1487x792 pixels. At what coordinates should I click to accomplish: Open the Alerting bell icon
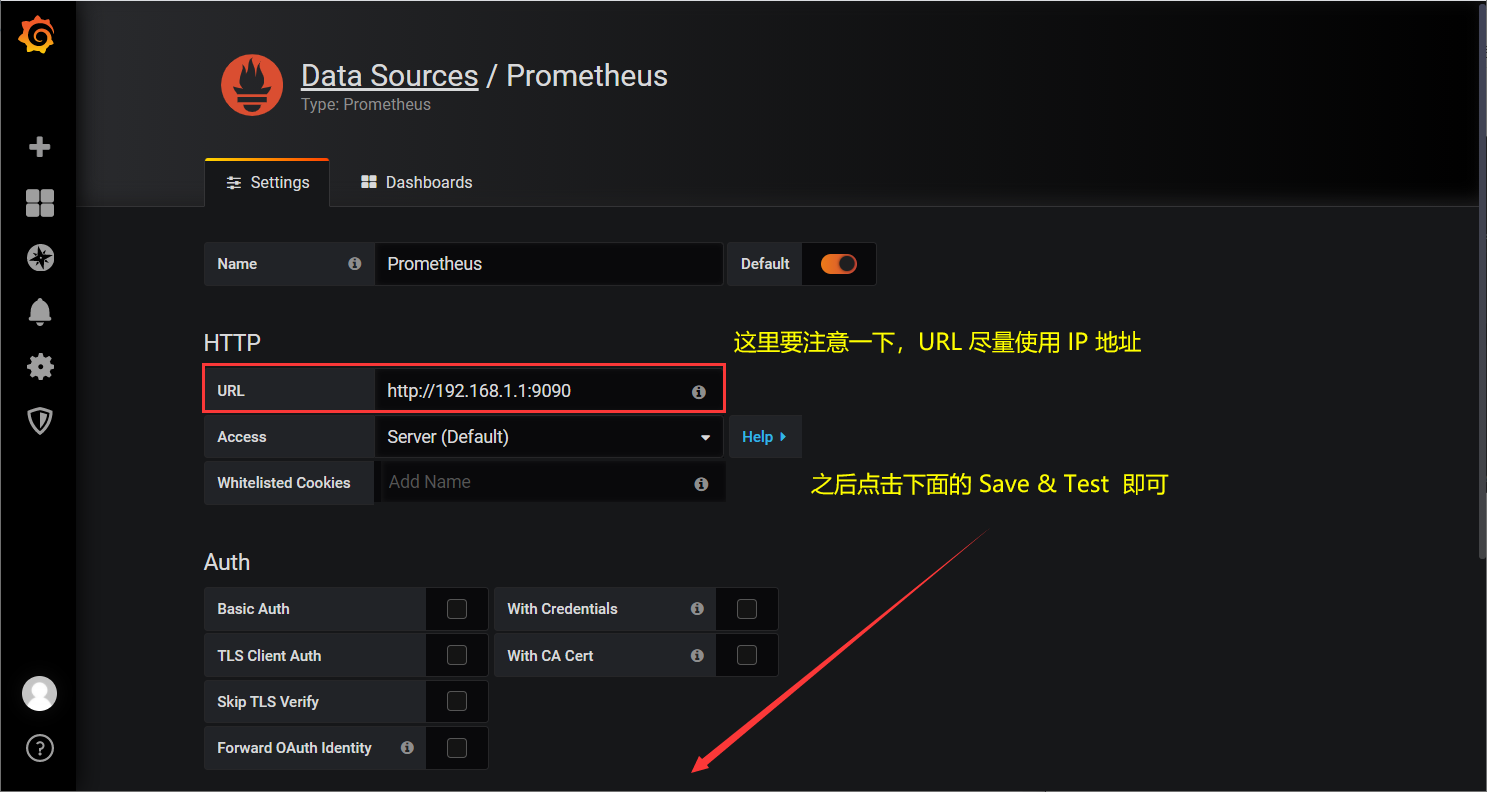click(40, 312)
